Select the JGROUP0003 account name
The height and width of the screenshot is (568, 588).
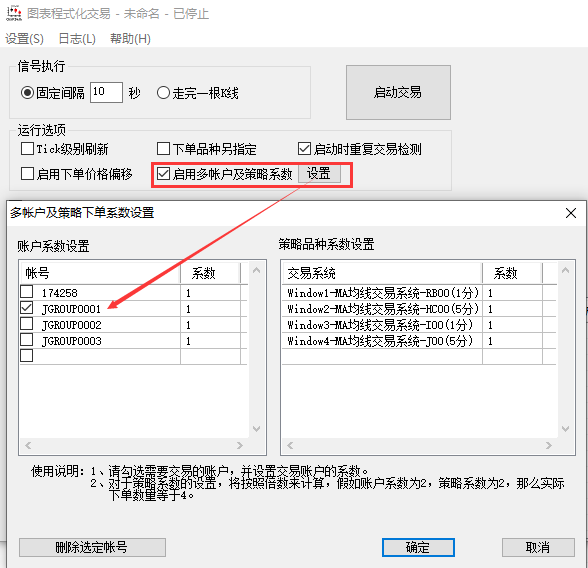coord(71,341)
